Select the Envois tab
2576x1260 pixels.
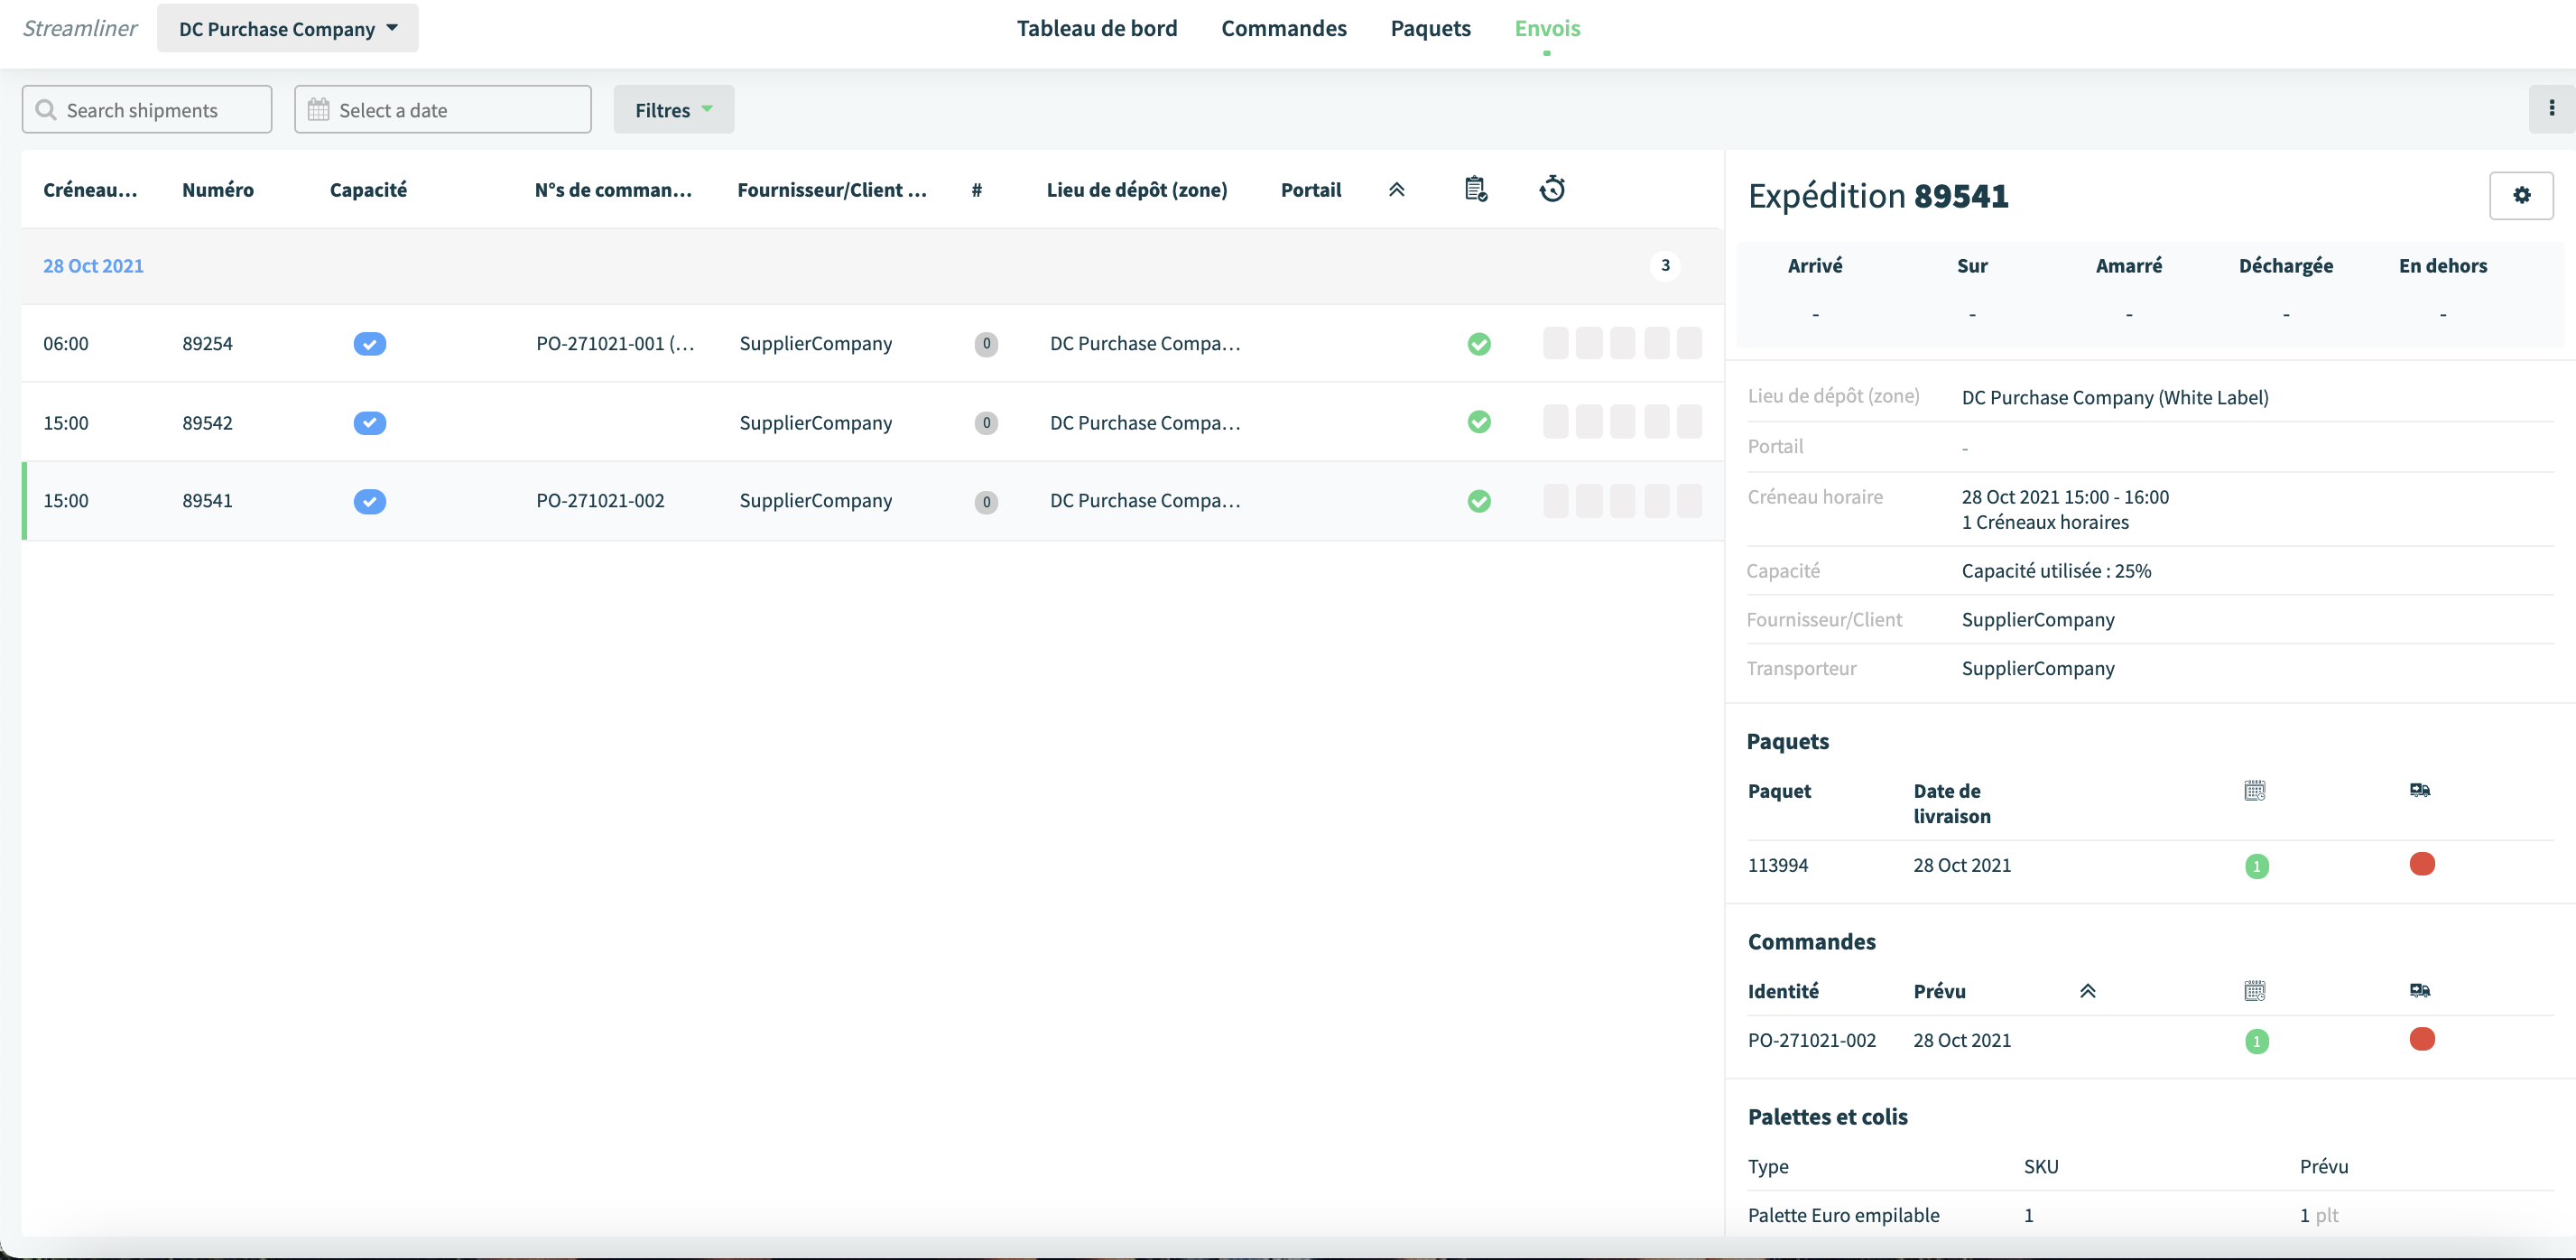pos(1547,28)
